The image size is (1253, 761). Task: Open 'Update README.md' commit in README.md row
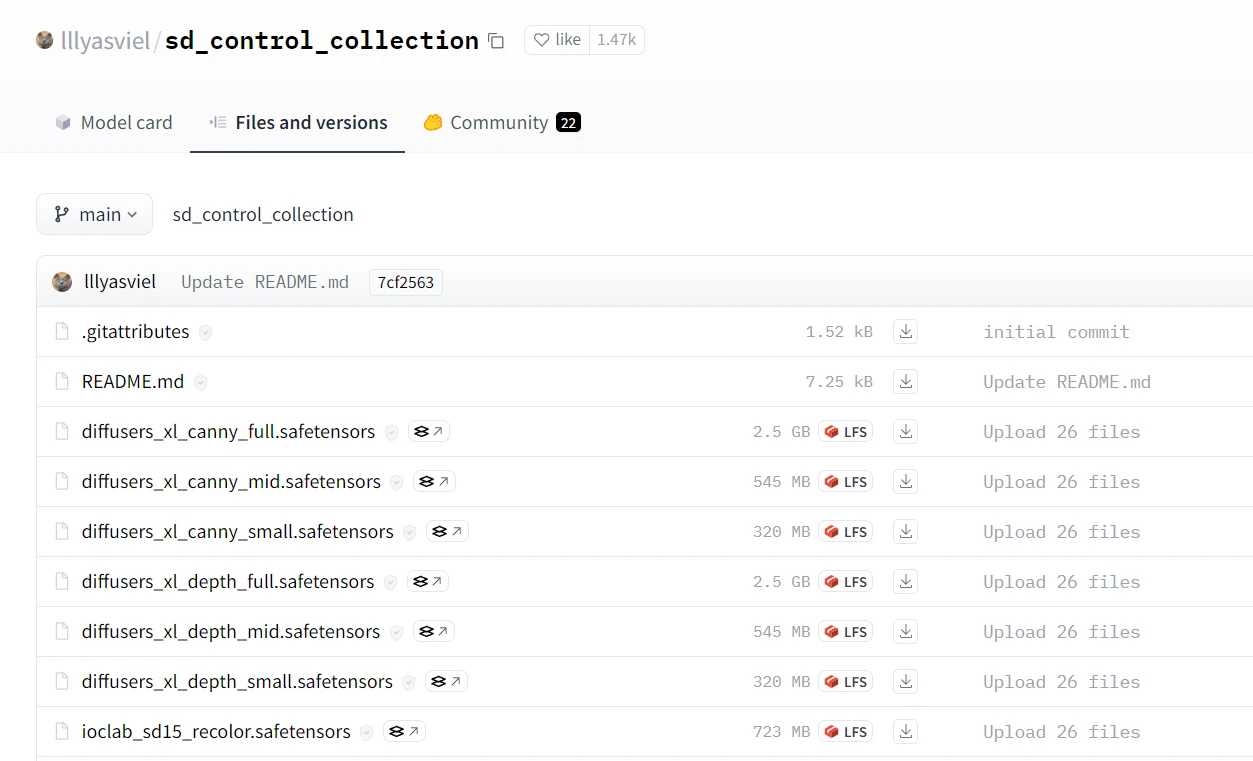click(1067, 382)
